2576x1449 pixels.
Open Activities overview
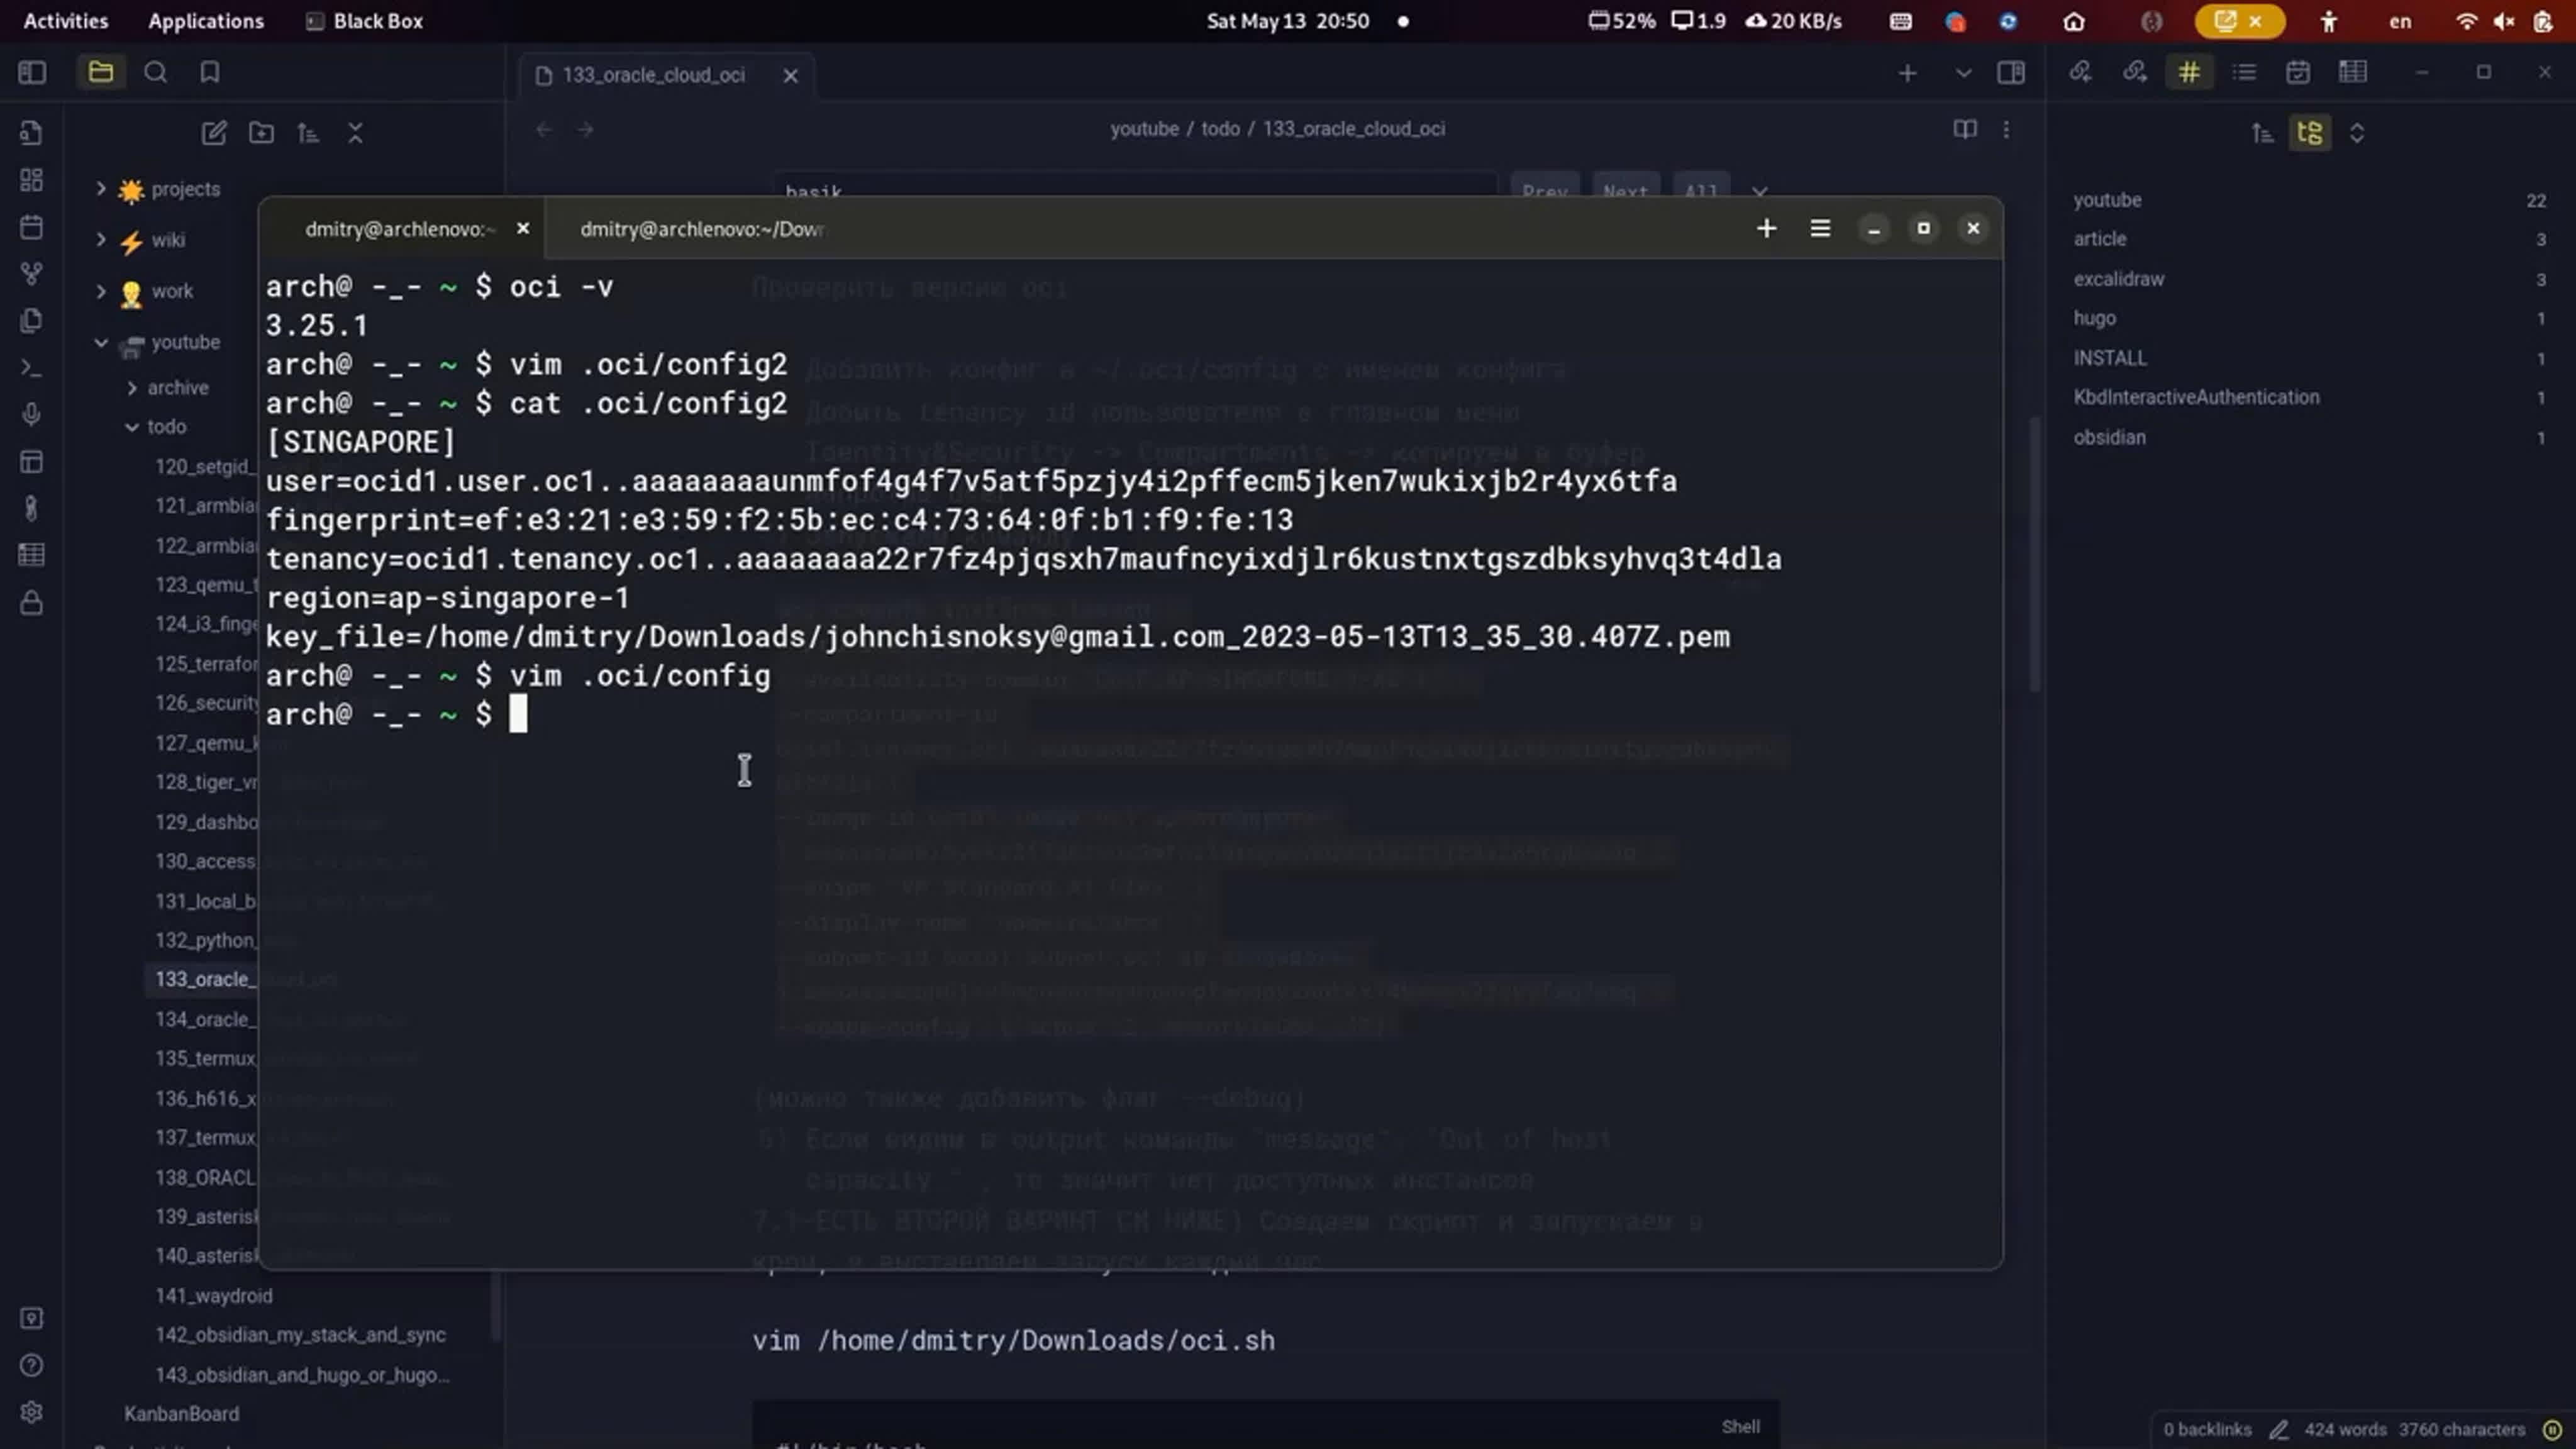tap(65, 21)
